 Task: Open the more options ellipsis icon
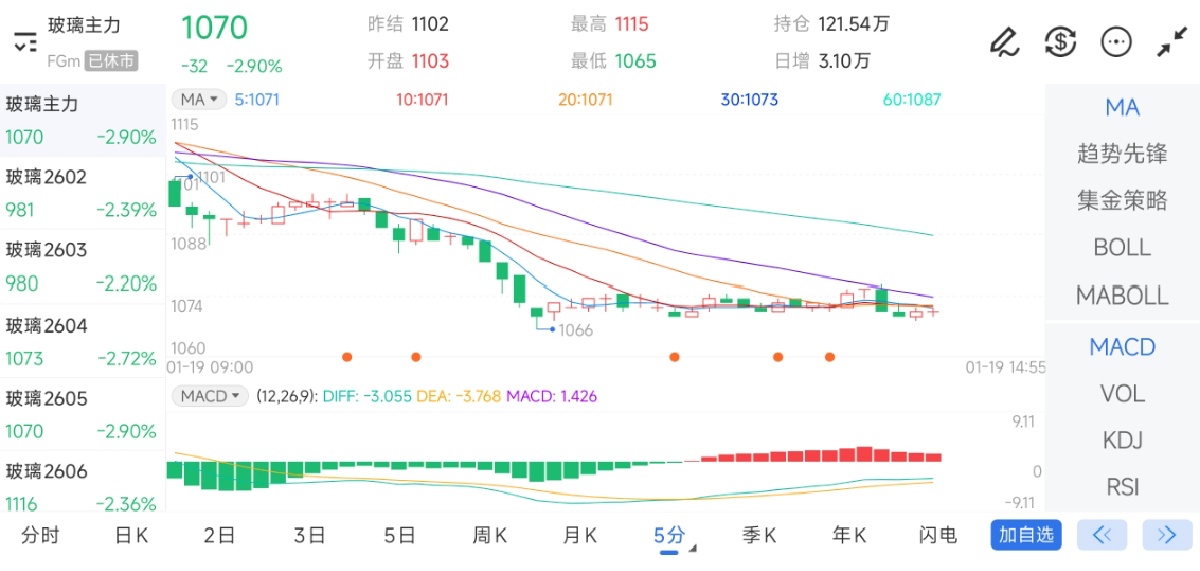coord(1116,42)
